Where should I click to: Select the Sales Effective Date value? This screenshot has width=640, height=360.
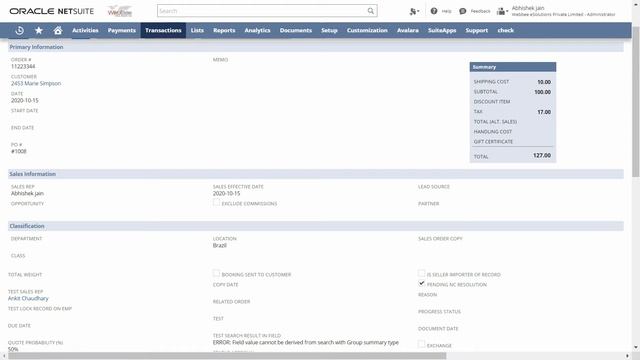227,193
